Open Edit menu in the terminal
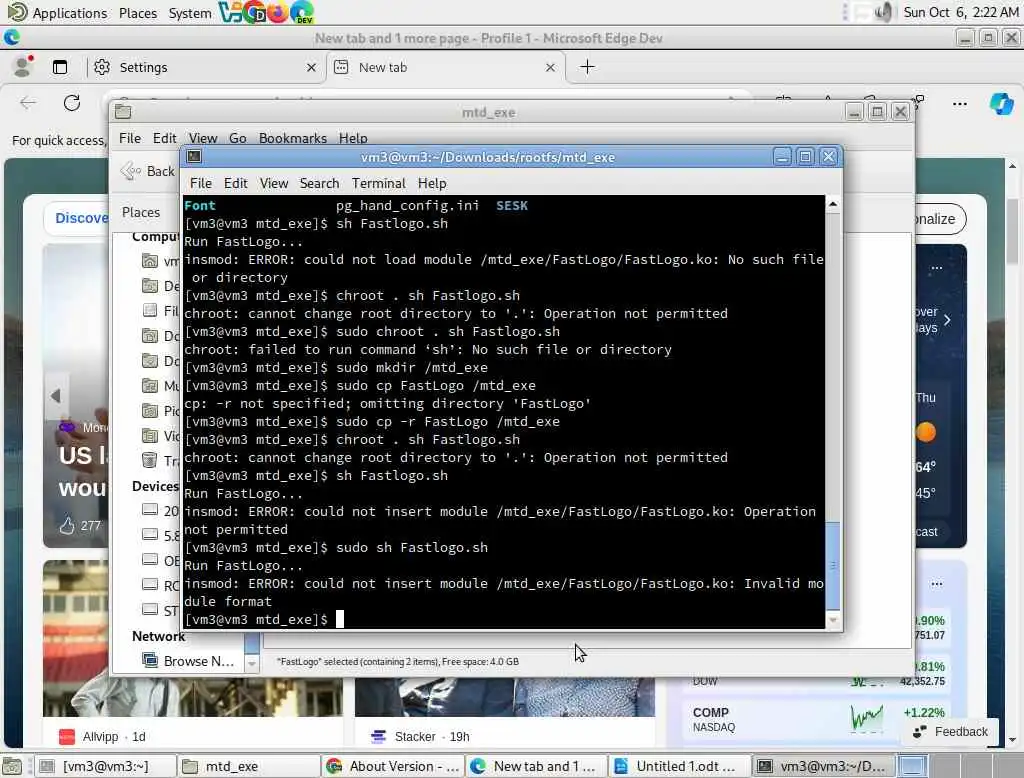The width and height of the screenshot is (1024, 778). [x=236, y=184]
